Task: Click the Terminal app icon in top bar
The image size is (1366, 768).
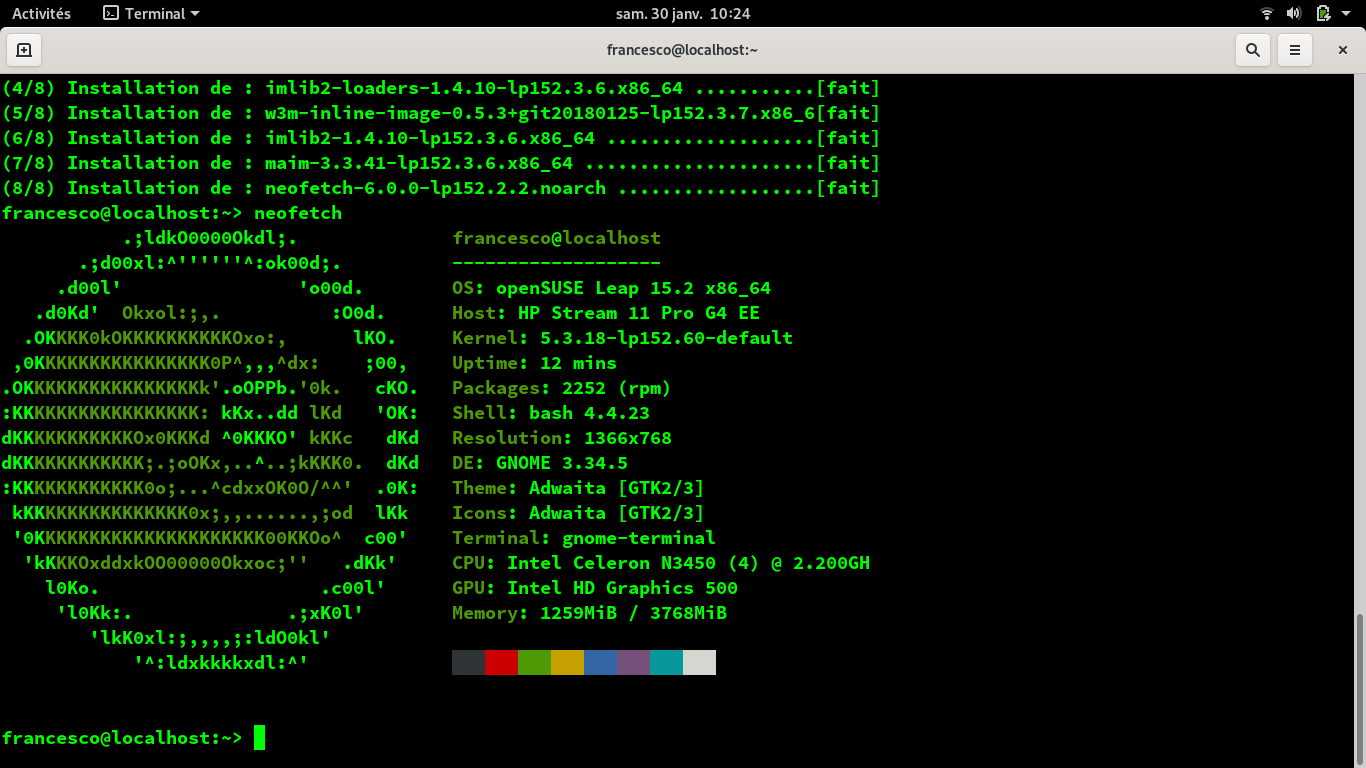Action: click(x=111, y=14)
